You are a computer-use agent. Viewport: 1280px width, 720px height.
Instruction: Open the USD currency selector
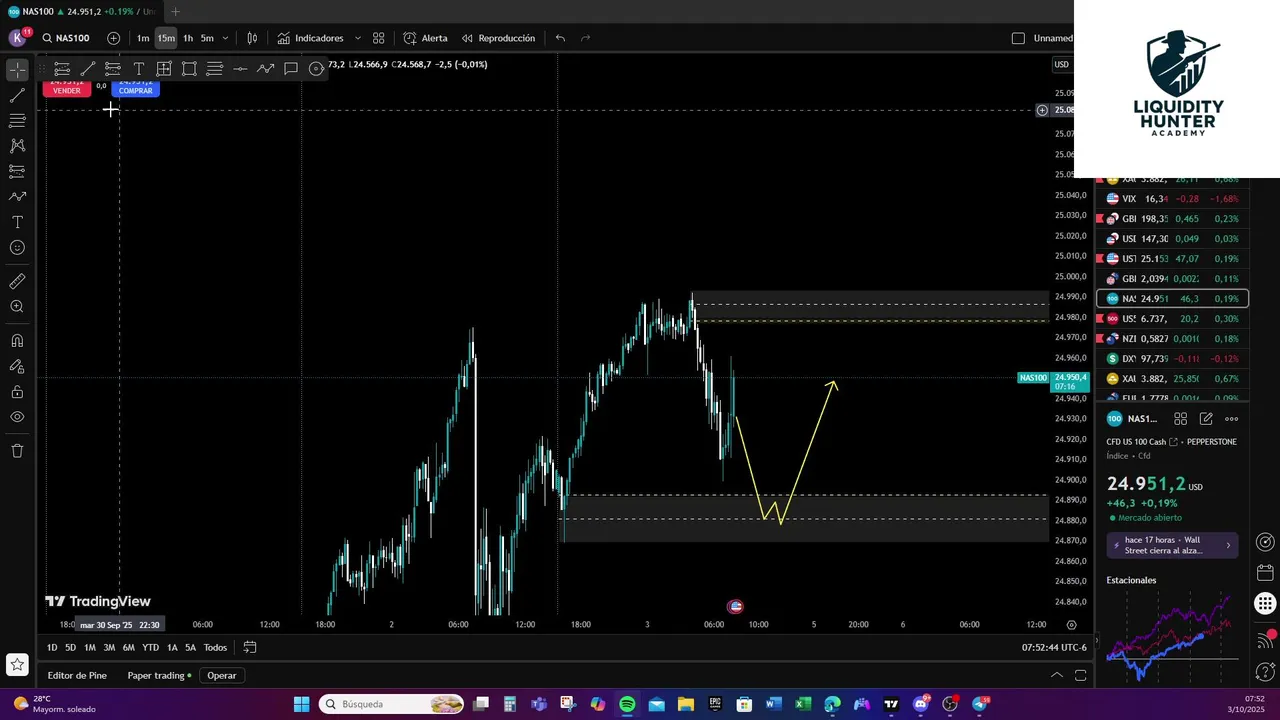coord(1061,65)
